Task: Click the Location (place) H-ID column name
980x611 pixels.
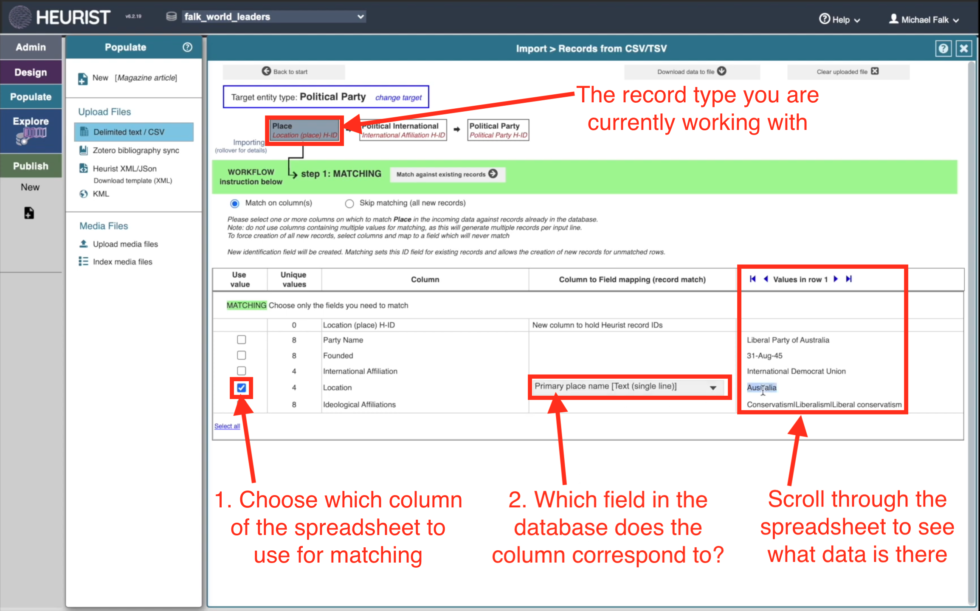Action: 359,325
